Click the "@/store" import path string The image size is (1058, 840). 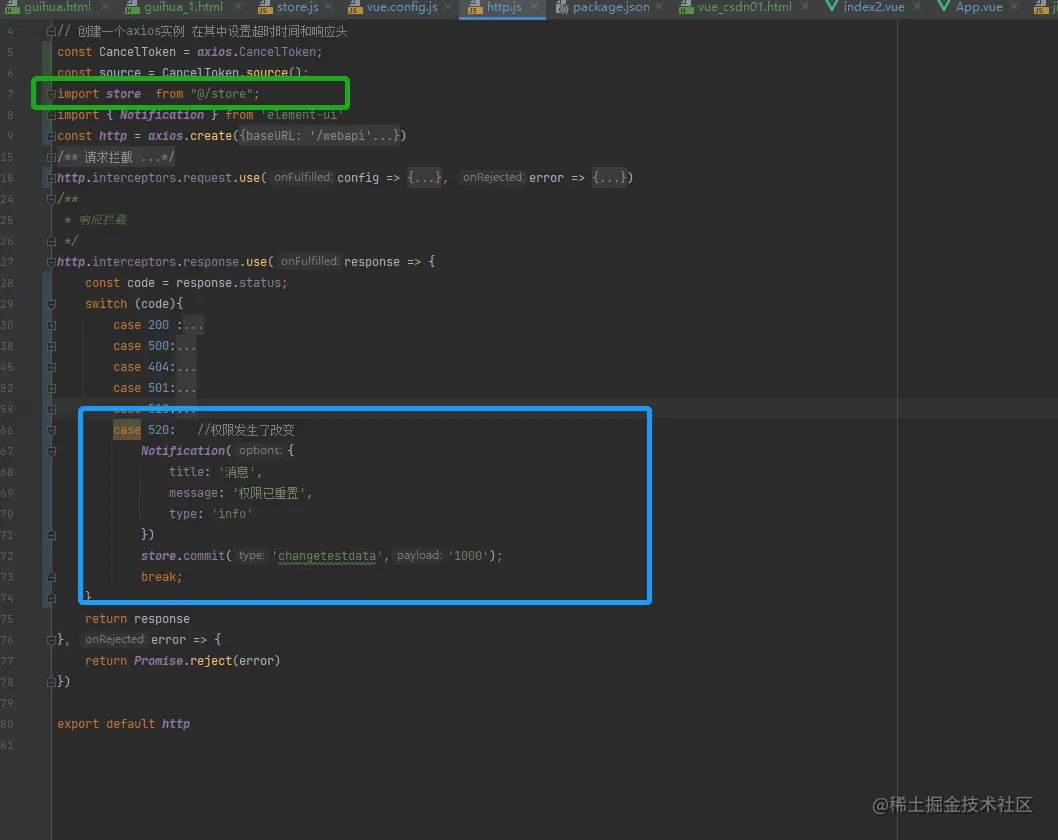coord(221,94)
